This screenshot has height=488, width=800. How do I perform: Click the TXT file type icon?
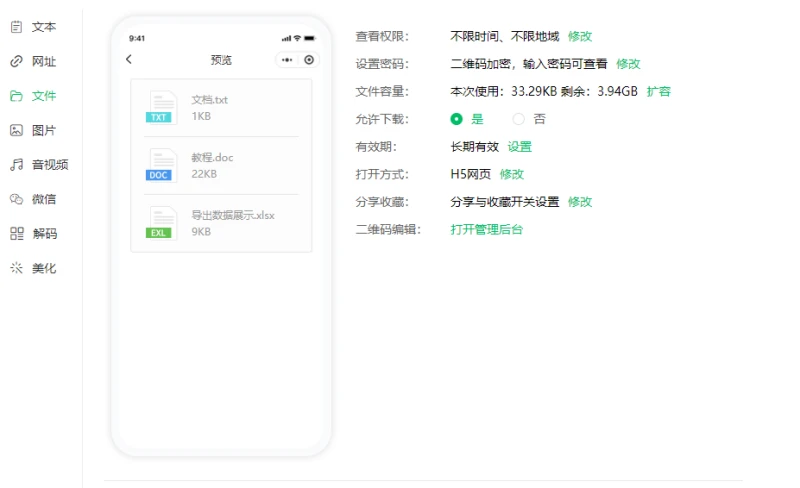pos(161,107)
